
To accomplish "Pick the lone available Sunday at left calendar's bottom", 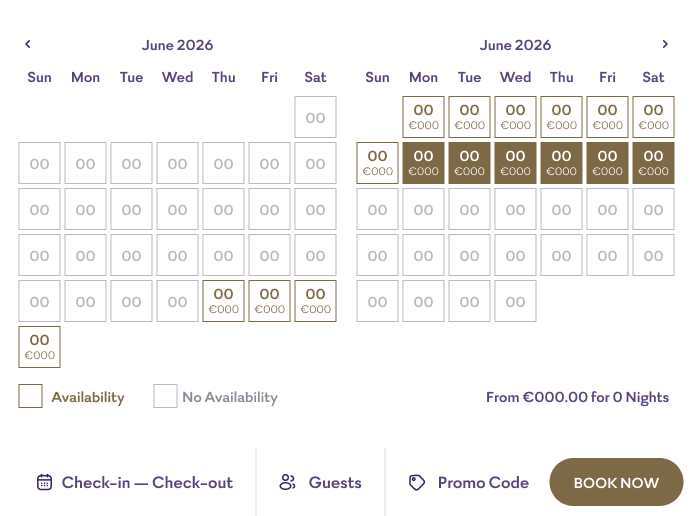I will (x=39, y=347).
